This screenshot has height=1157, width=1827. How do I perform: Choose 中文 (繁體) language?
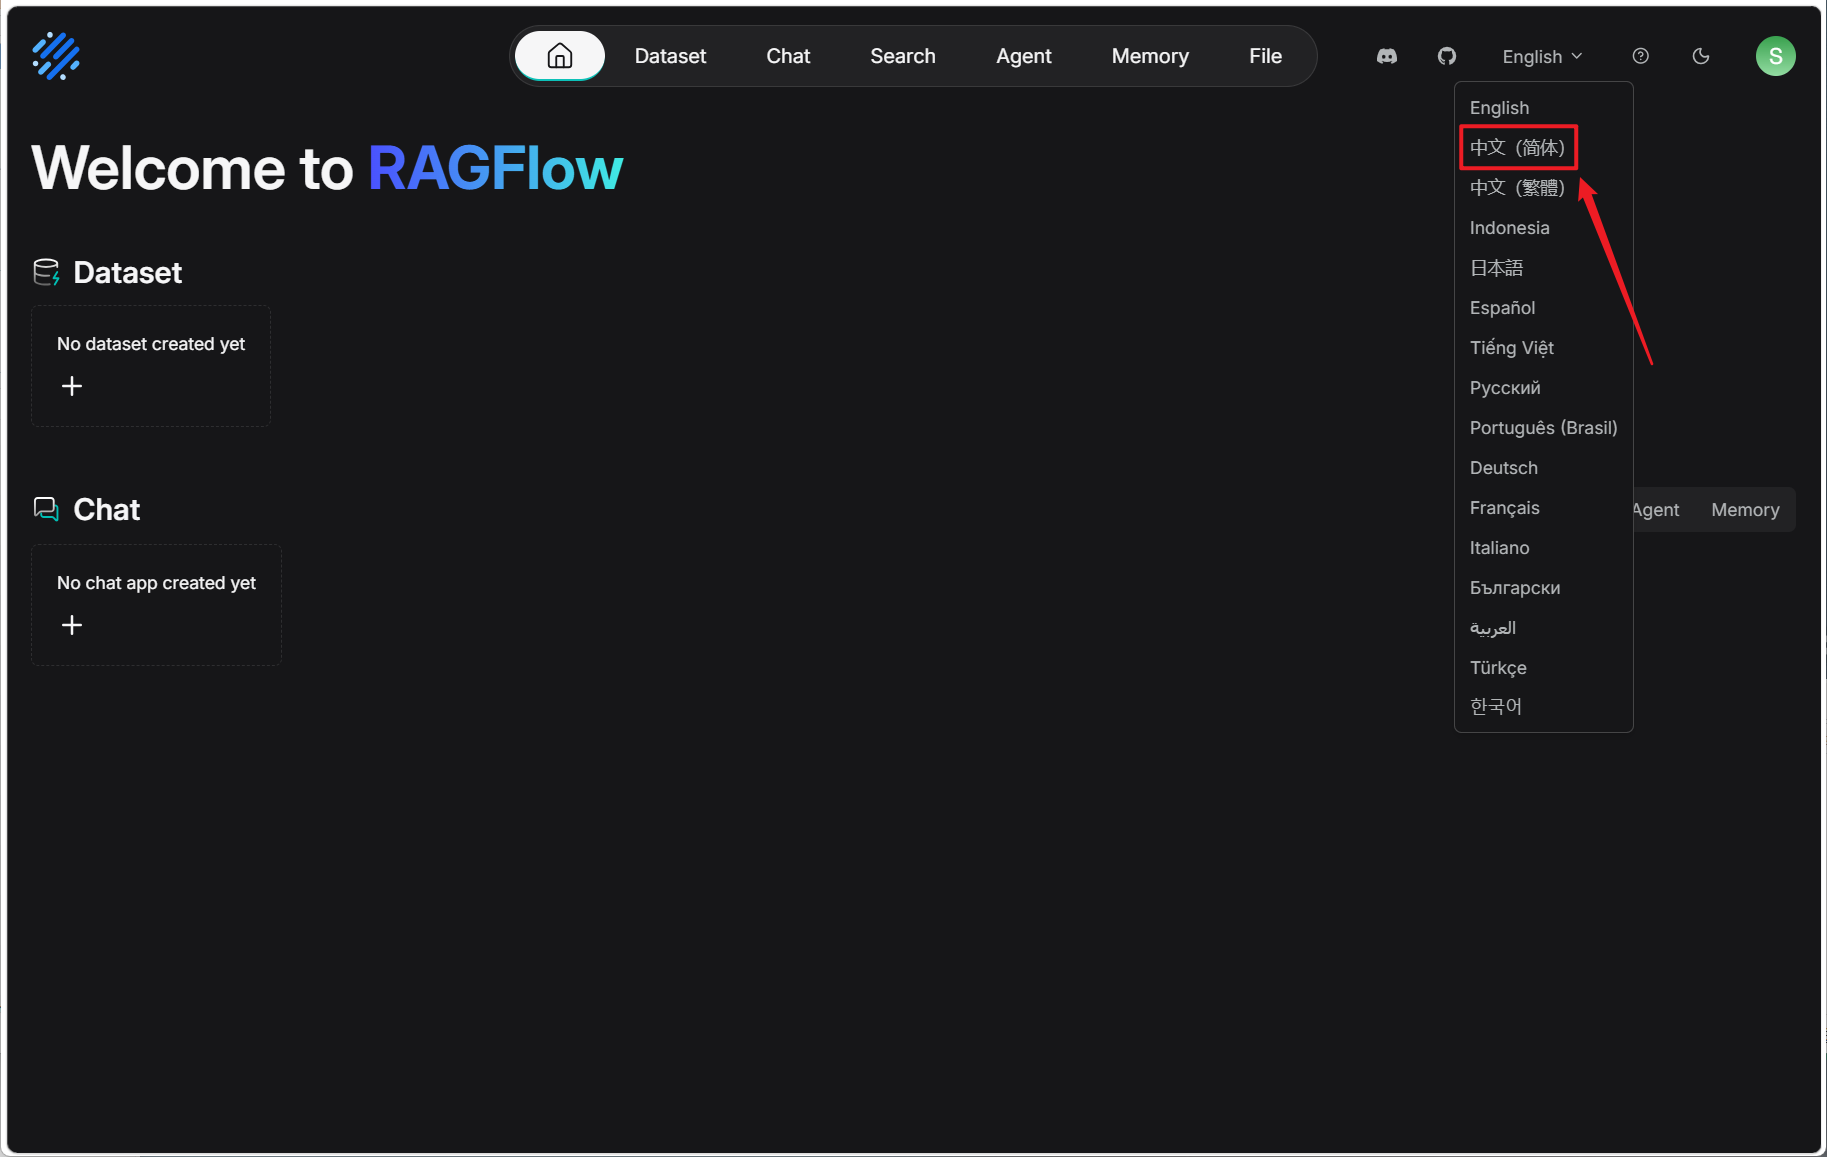coord(1544,188)
